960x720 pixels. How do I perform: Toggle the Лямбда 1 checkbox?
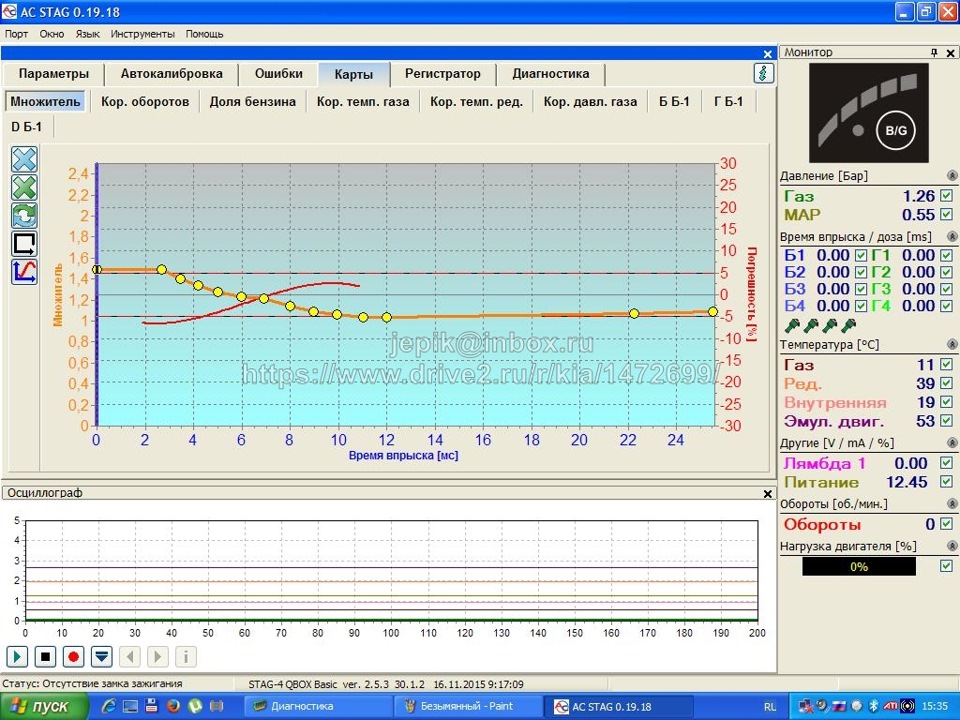point(946,463)
